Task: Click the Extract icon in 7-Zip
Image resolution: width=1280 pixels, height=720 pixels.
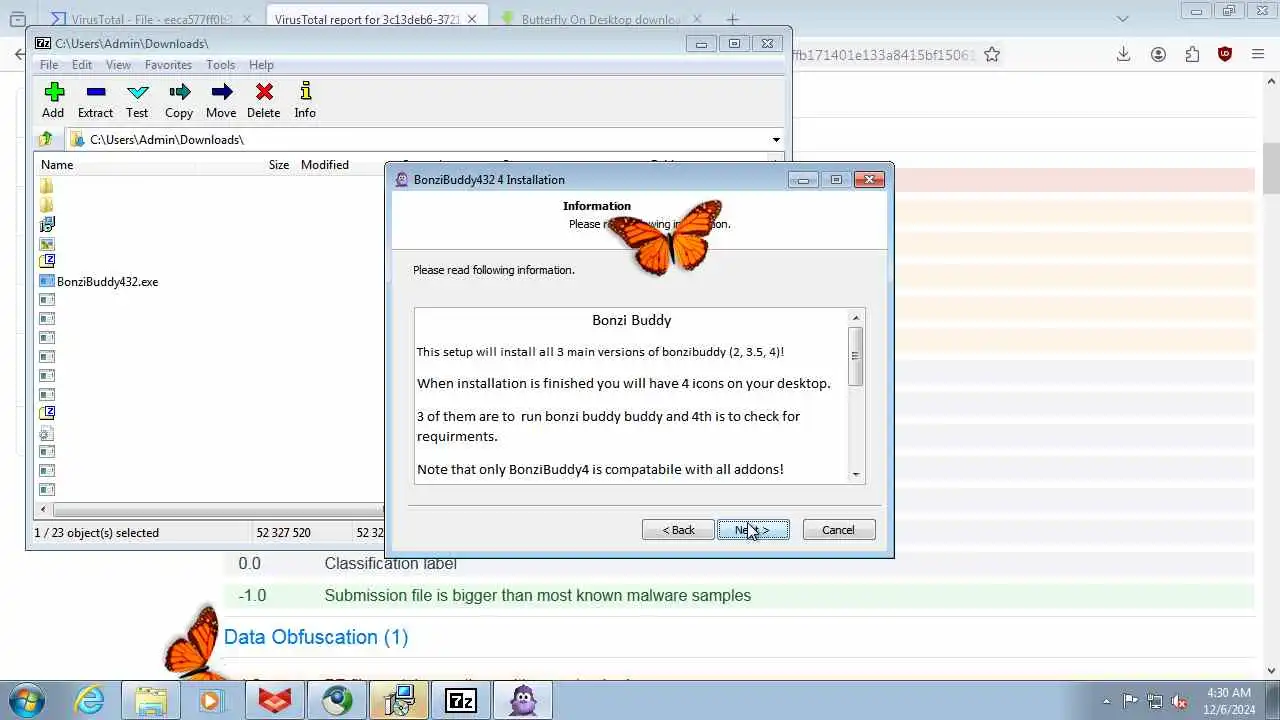Action: (96, 101)
